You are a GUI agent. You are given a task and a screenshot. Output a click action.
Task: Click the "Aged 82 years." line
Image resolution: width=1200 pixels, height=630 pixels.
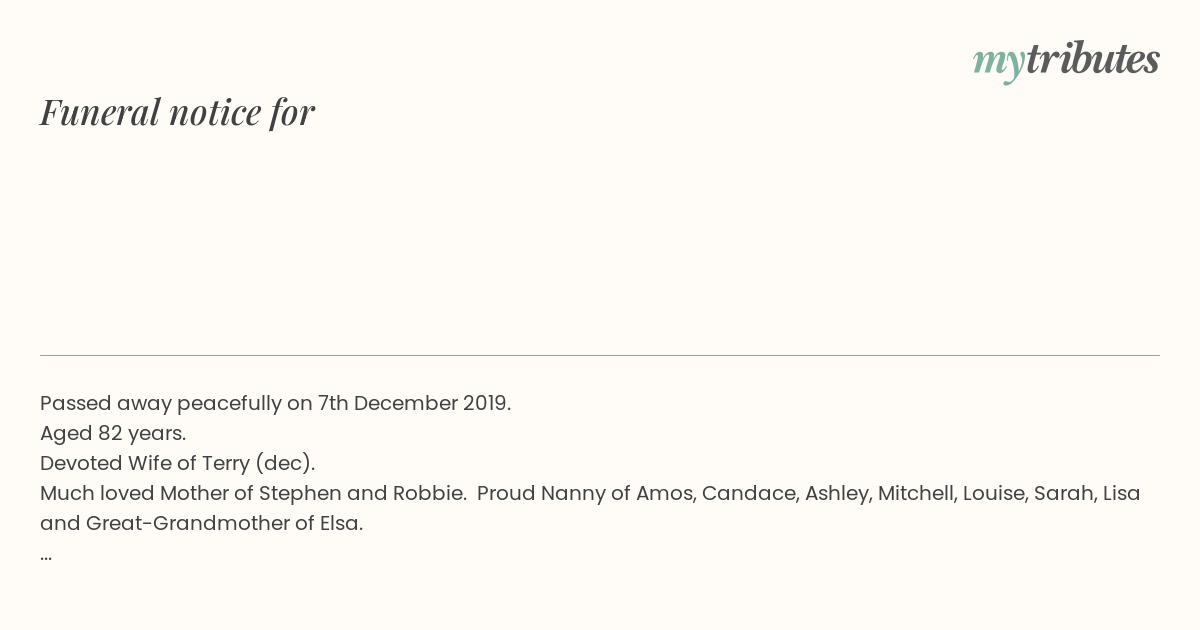(113, 433)
